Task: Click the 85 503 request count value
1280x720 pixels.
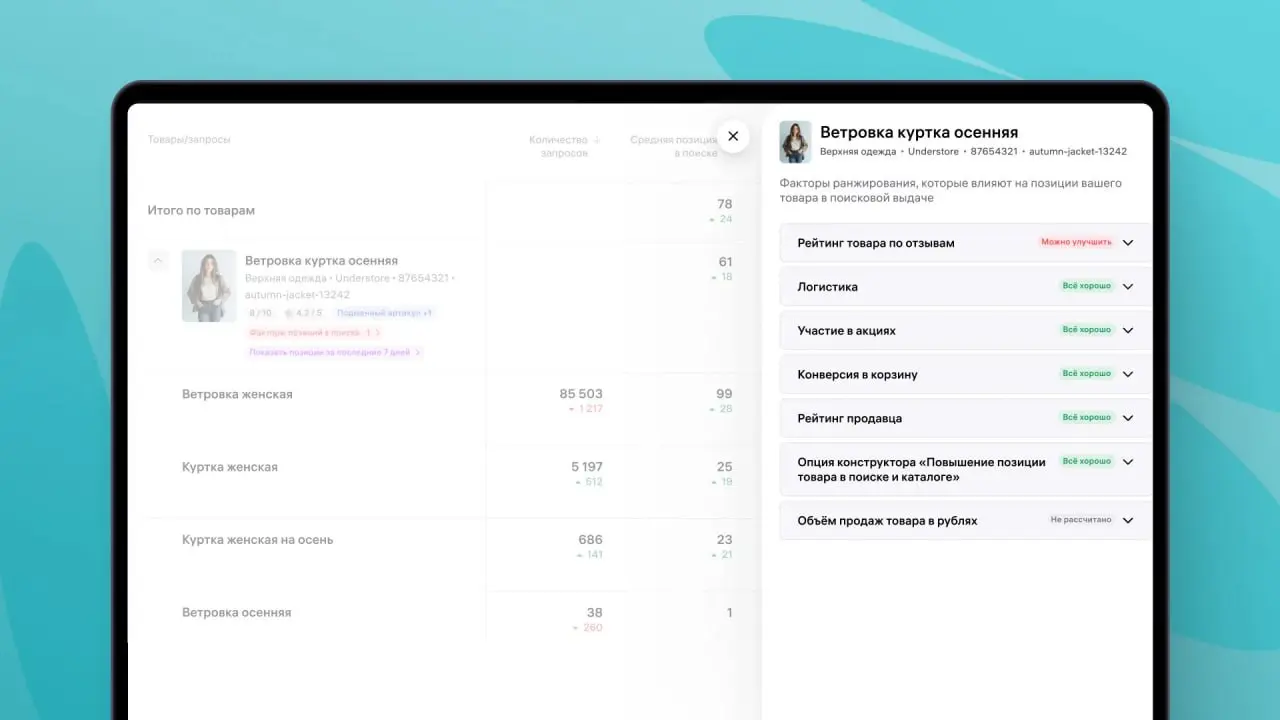Action: coord(581,394)
